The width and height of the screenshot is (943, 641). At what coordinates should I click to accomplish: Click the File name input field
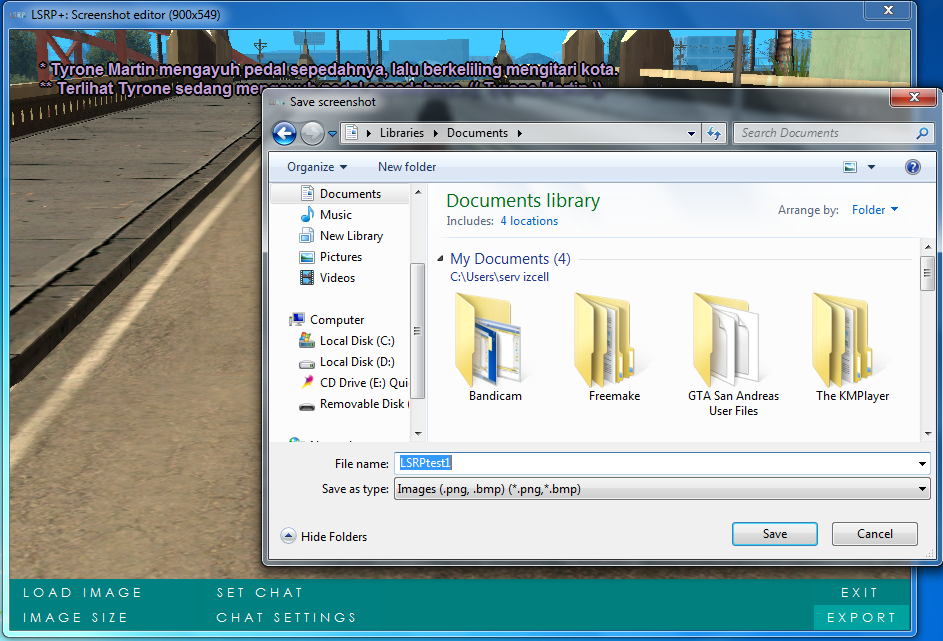[655, 463]
